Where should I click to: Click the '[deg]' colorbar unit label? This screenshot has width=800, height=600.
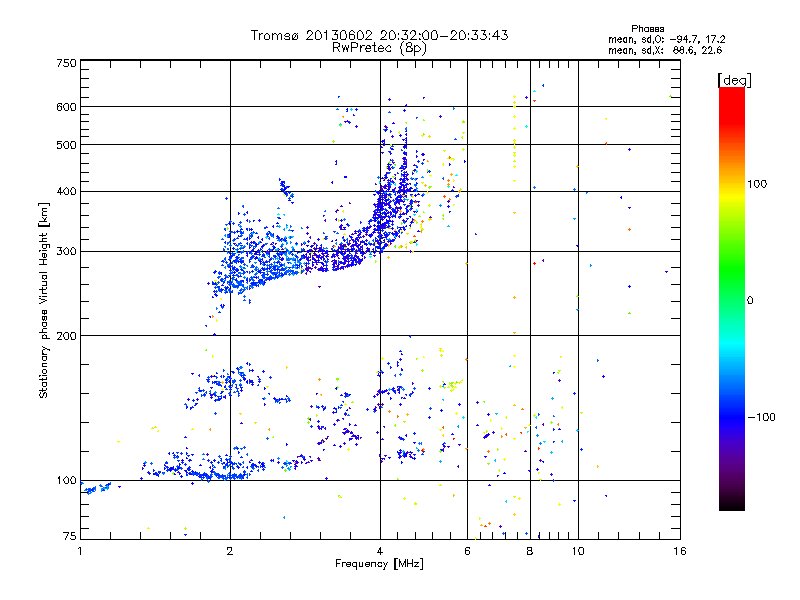coord(734,80)
